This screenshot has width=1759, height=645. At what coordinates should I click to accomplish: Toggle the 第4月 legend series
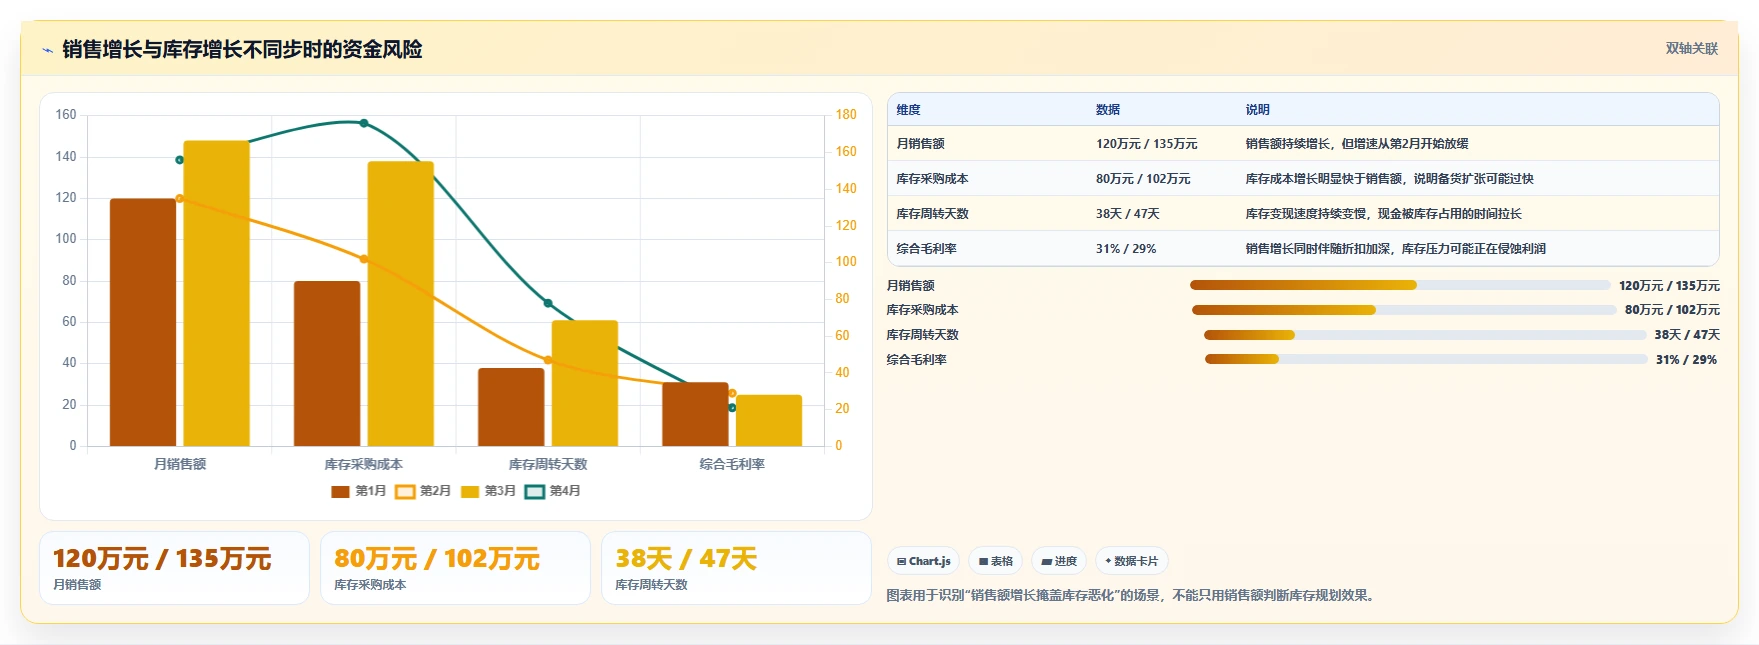click(553, 491)
